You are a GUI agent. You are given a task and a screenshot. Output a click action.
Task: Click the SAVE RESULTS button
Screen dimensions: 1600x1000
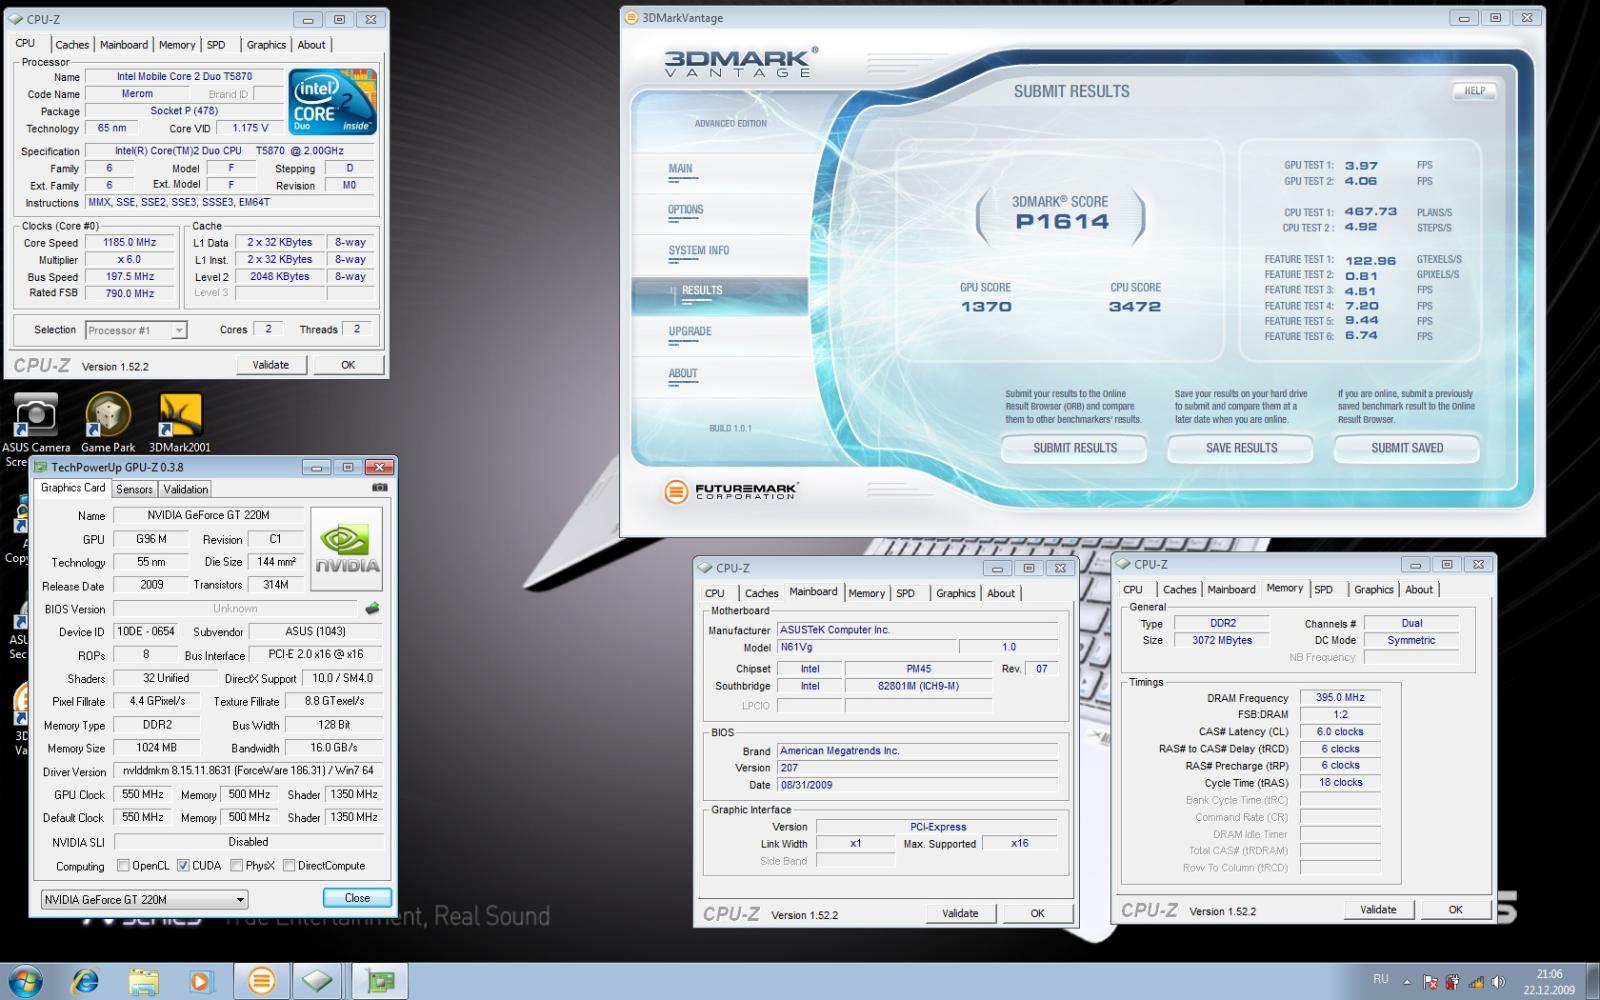click(1241, 449)
